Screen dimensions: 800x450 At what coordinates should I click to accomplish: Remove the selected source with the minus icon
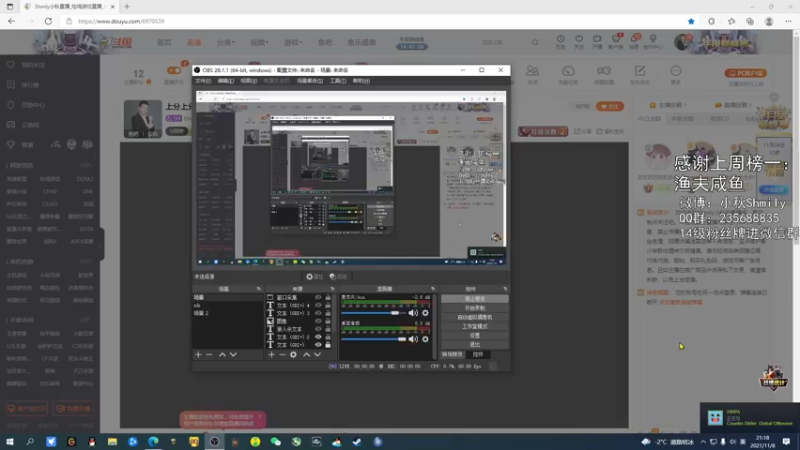click(282, 355)
